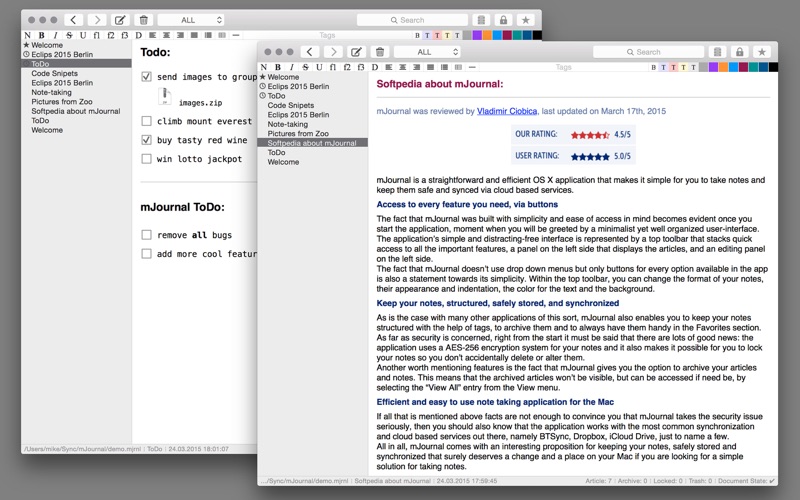Apply f2 font style in Softpedia window

click(x=347, y=67)
